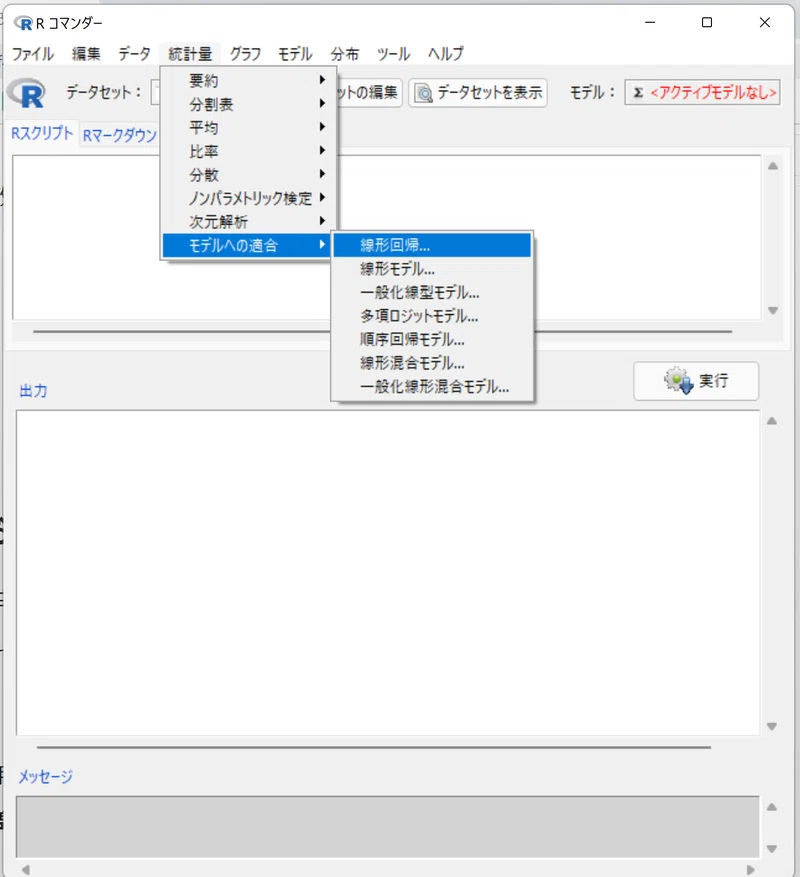Click message pane scroll up arrow
This screenshot has width=800, height=877.
point(772,807)
